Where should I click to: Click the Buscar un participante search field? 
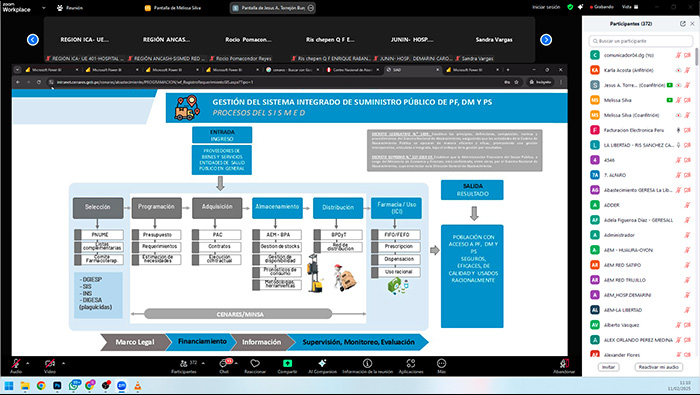pos(641,41)
